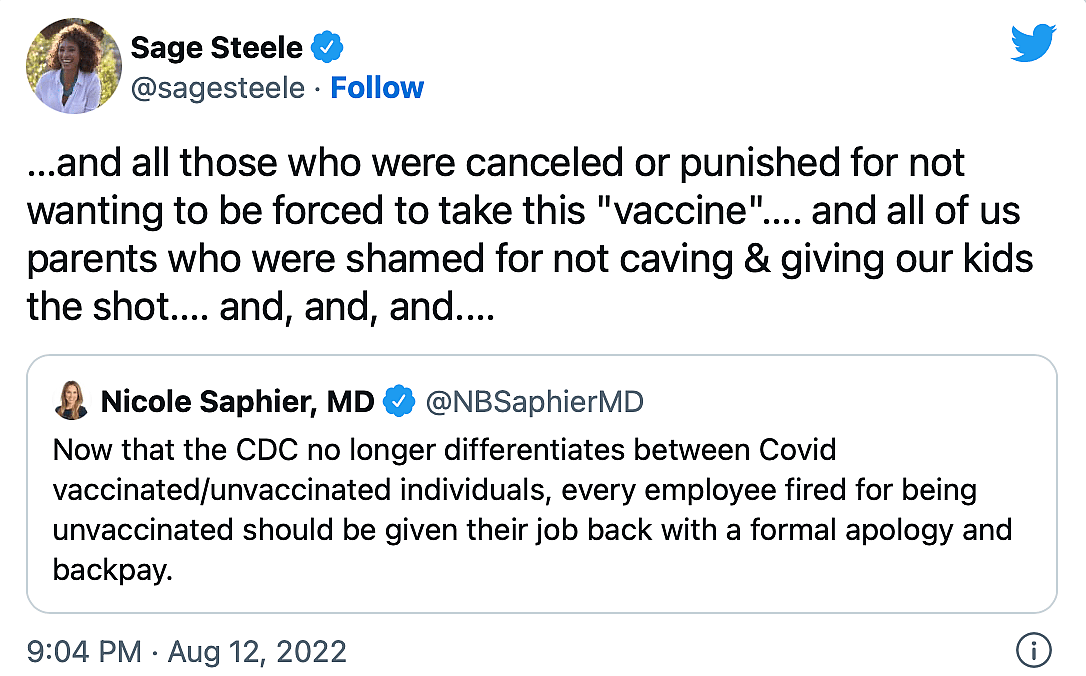Open the 9:04 PM tweet time
This screenshot has height=676, width=1086.
point(84,652)
